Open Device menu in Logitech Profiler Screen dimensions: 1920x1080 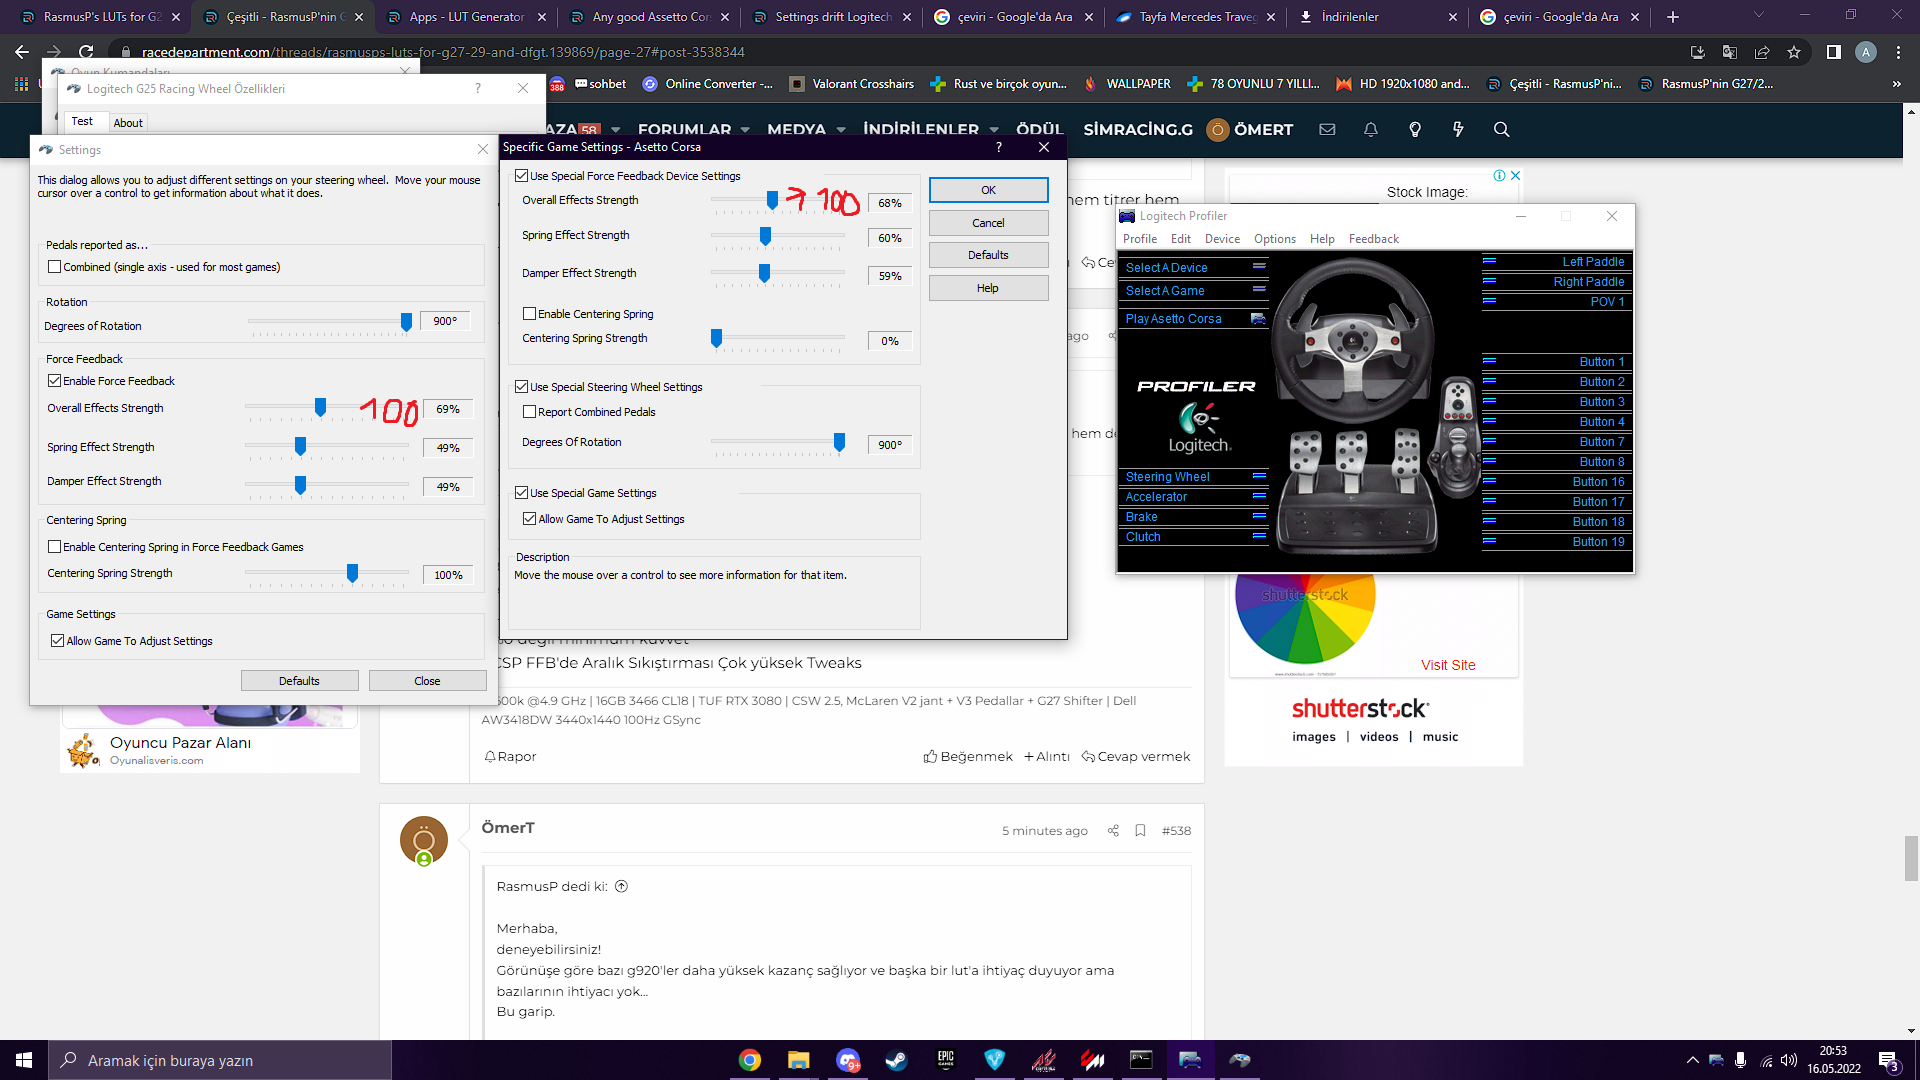click(1222, 239)
